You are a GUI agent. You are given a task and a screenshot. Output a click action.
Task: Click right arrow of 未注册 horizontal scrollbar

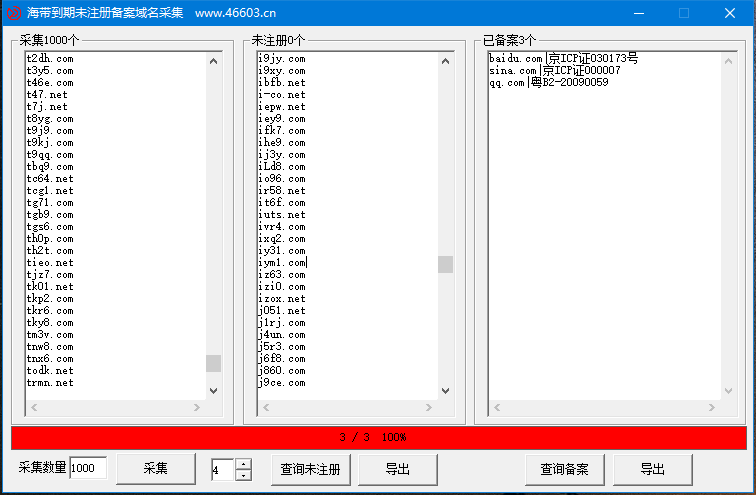click(x=429, y=407)
